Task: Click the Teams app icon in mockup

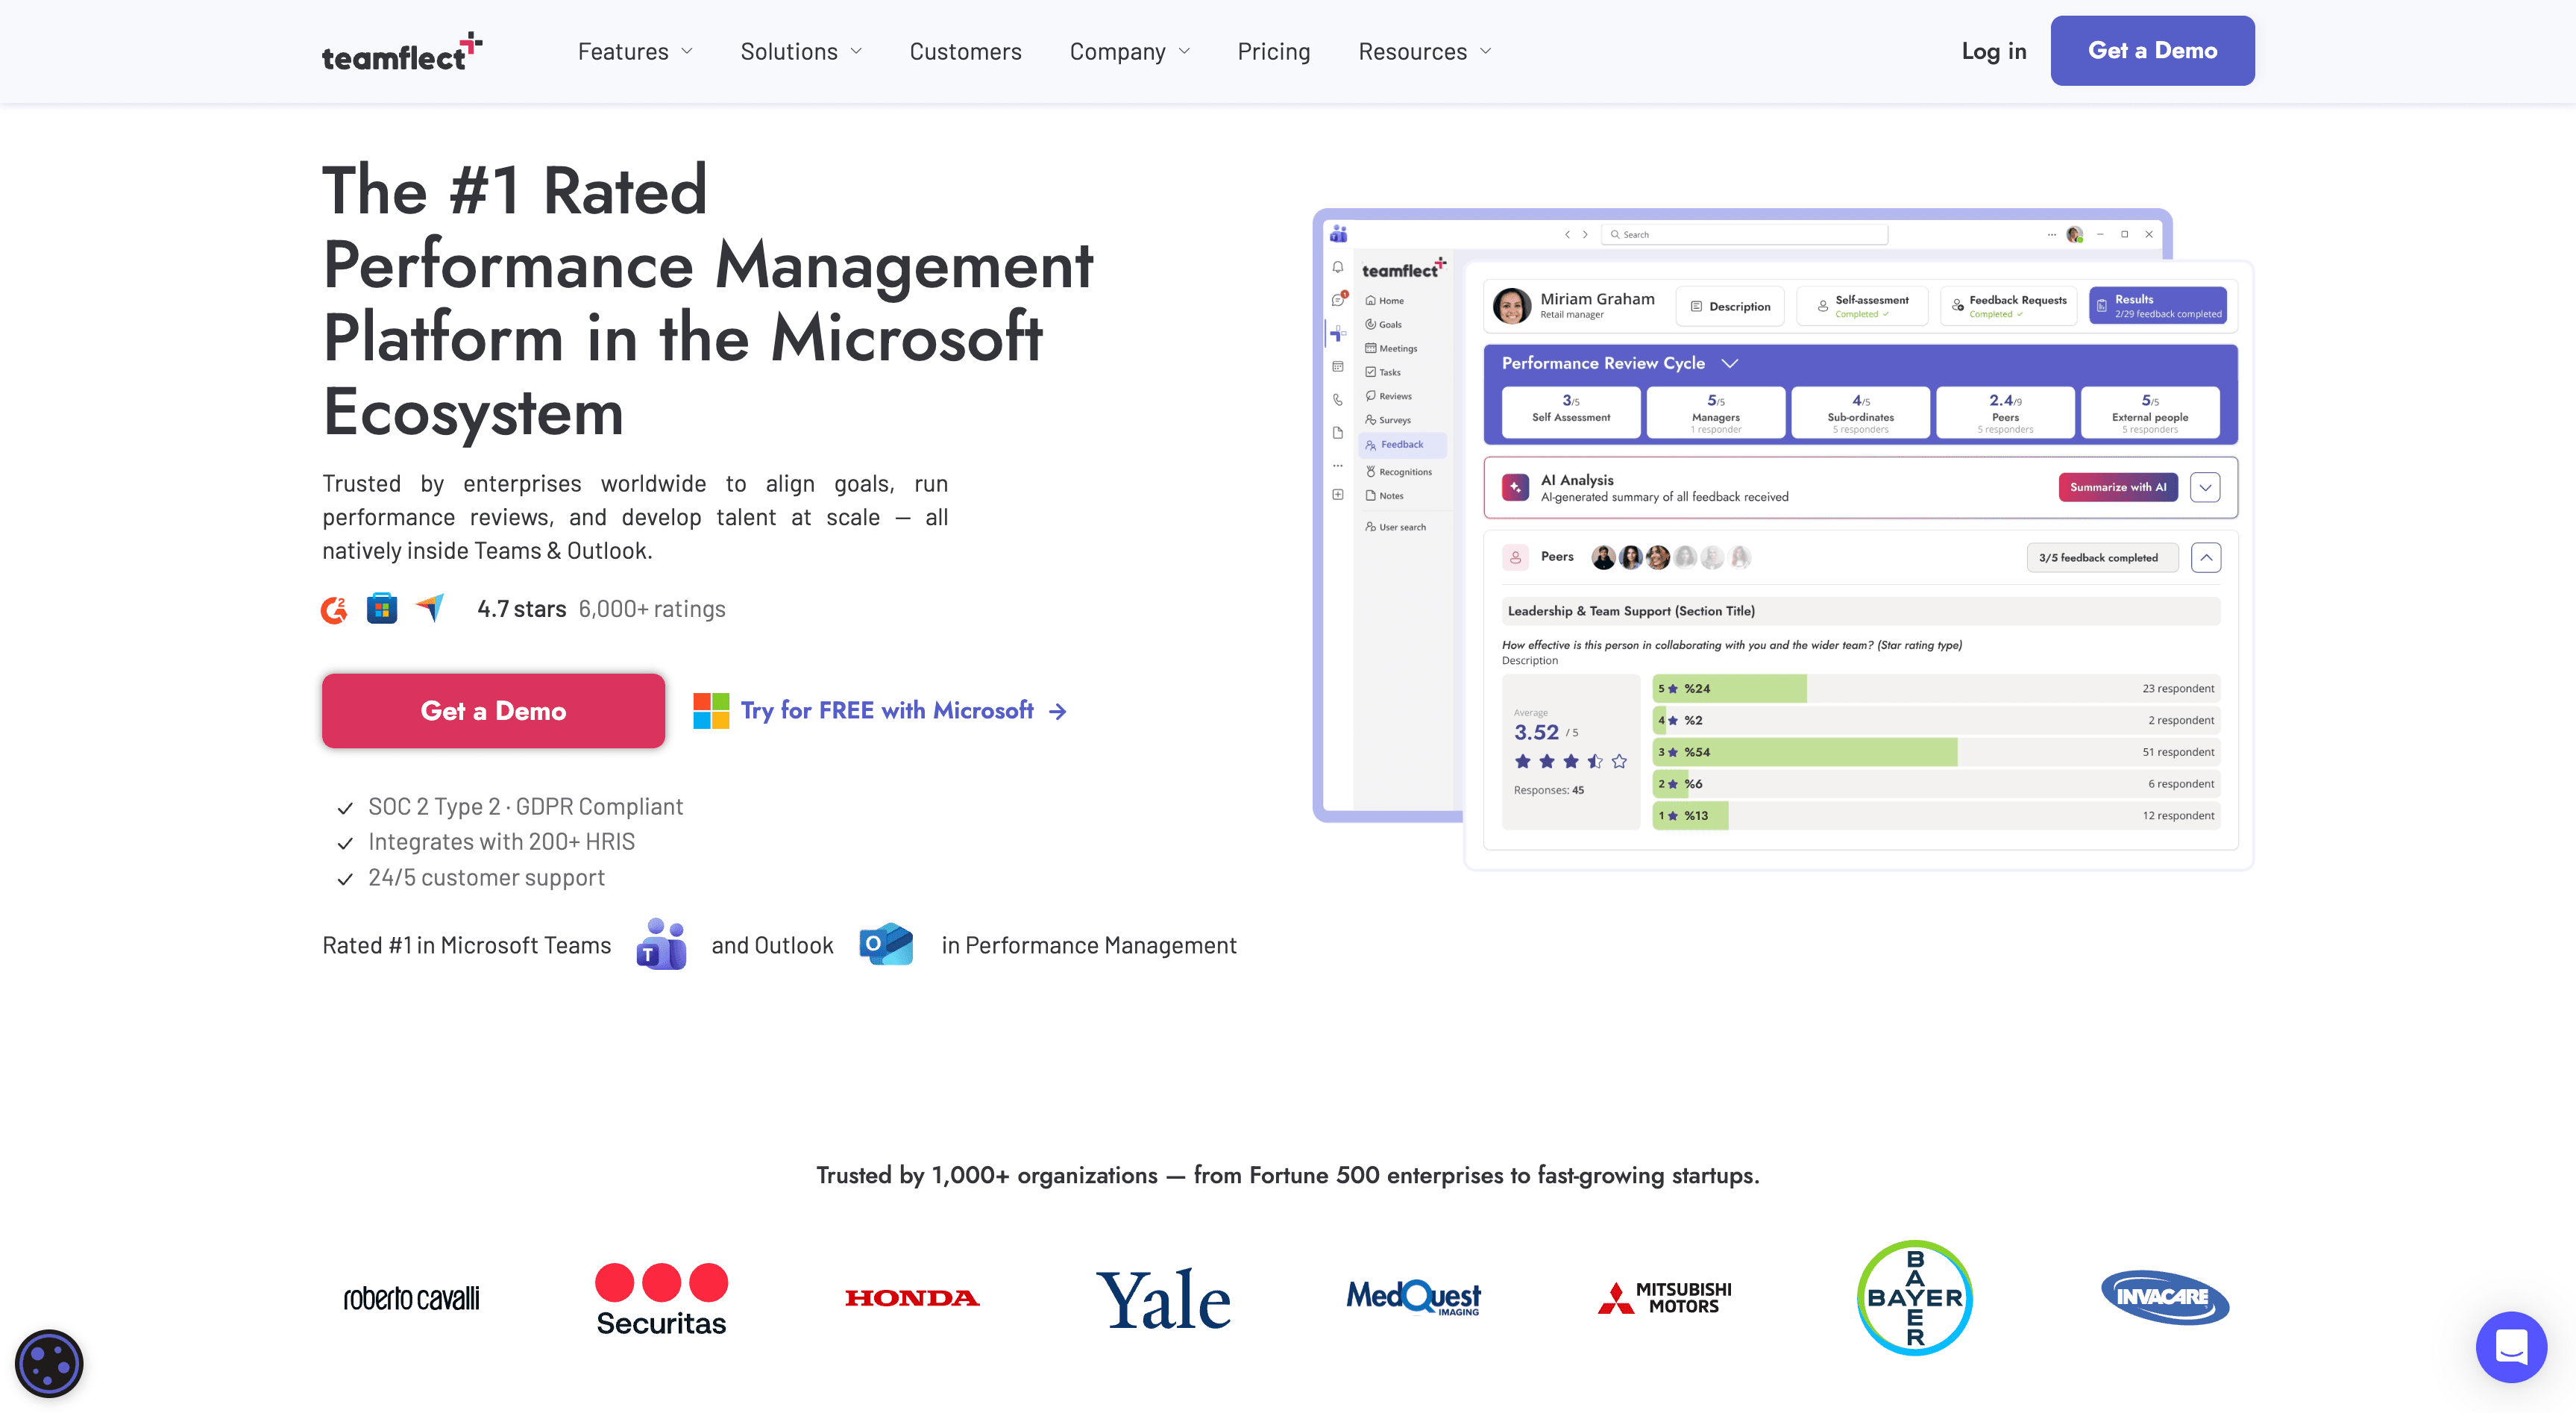Action: click(1338, 234)
